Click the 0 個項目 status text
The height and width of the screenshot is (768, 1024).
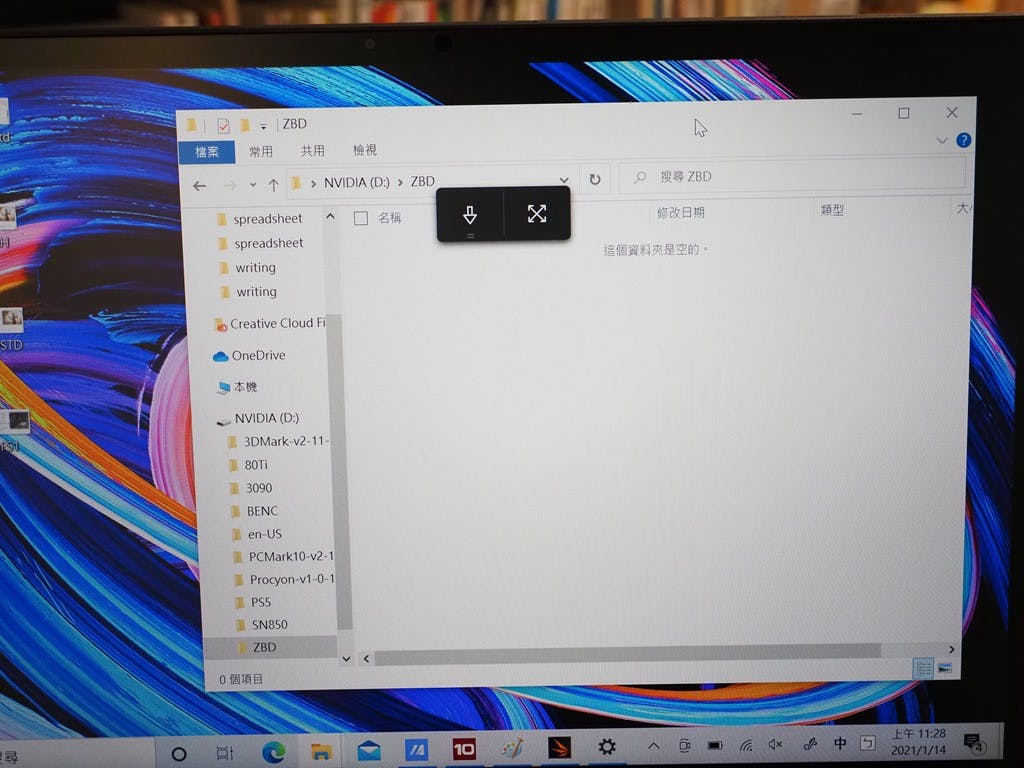[x=241, y=679]
